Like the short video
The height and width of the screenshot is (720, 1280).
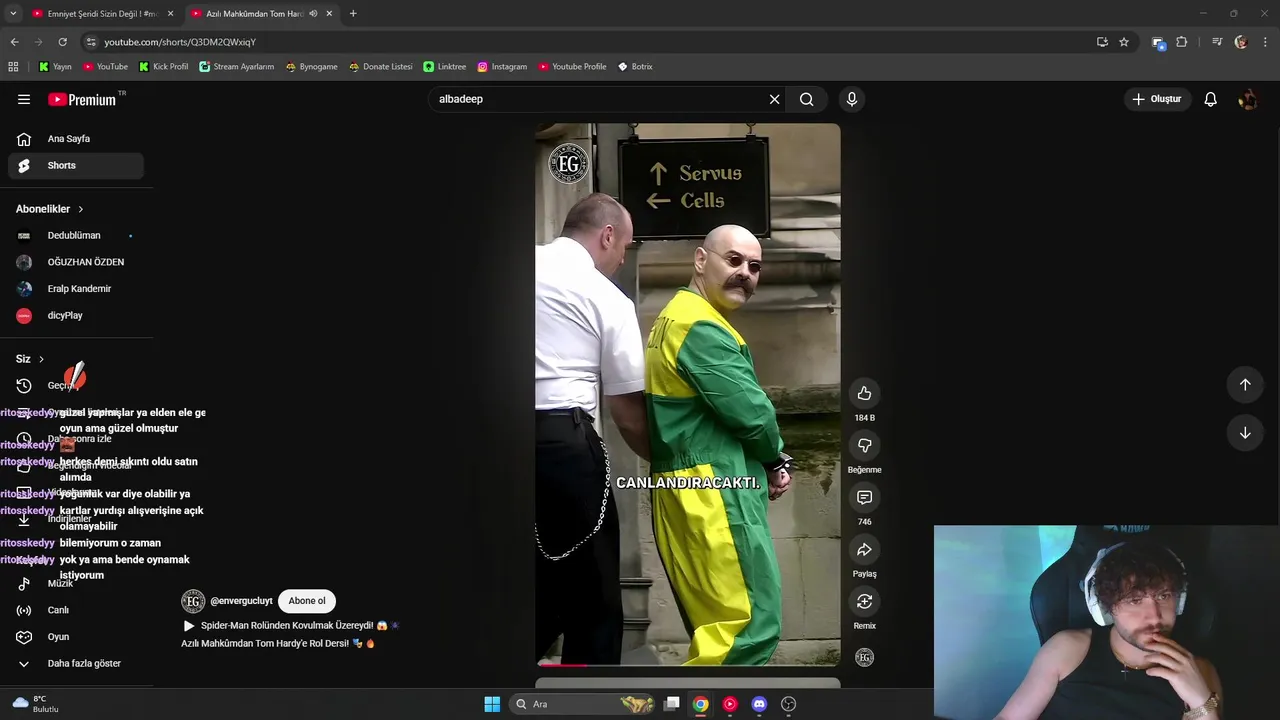pos(864,393)
